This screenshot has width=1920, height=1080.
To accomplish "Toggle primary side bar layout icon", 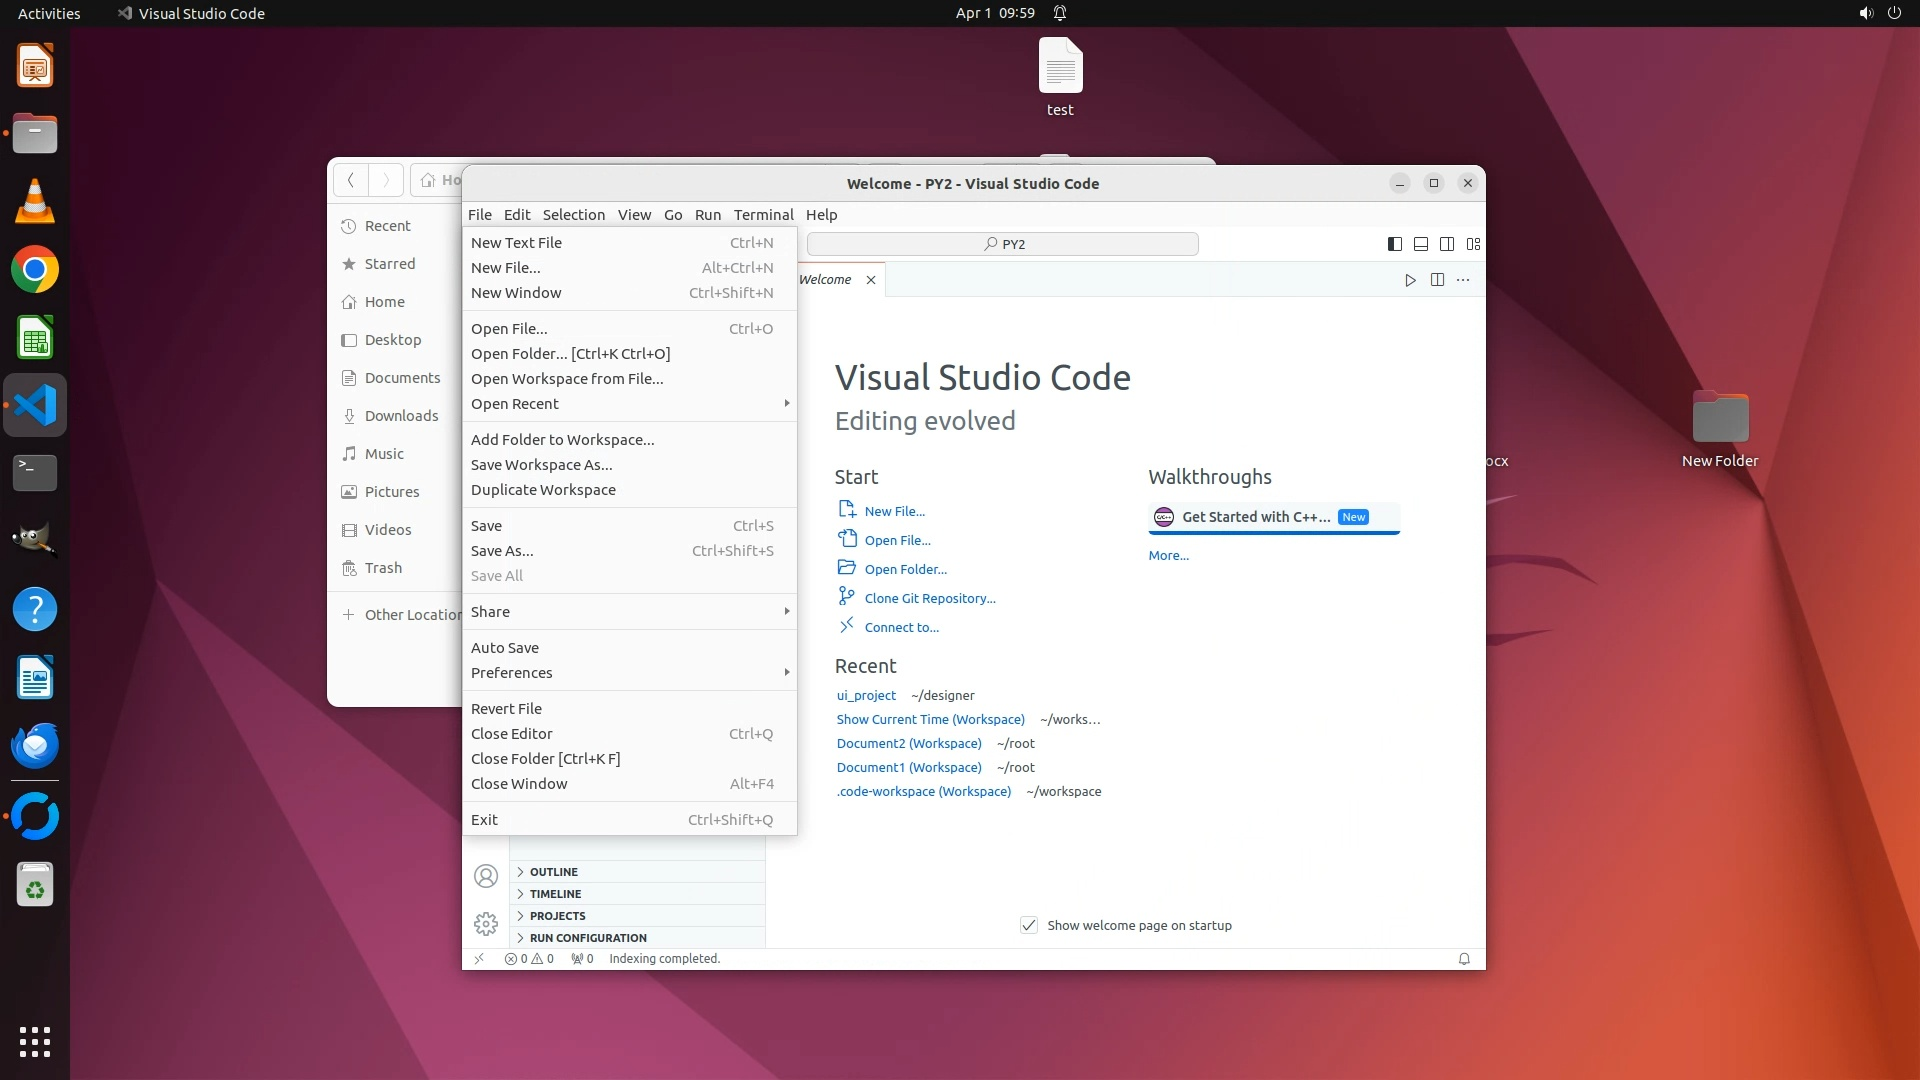I will [1394, 244].
